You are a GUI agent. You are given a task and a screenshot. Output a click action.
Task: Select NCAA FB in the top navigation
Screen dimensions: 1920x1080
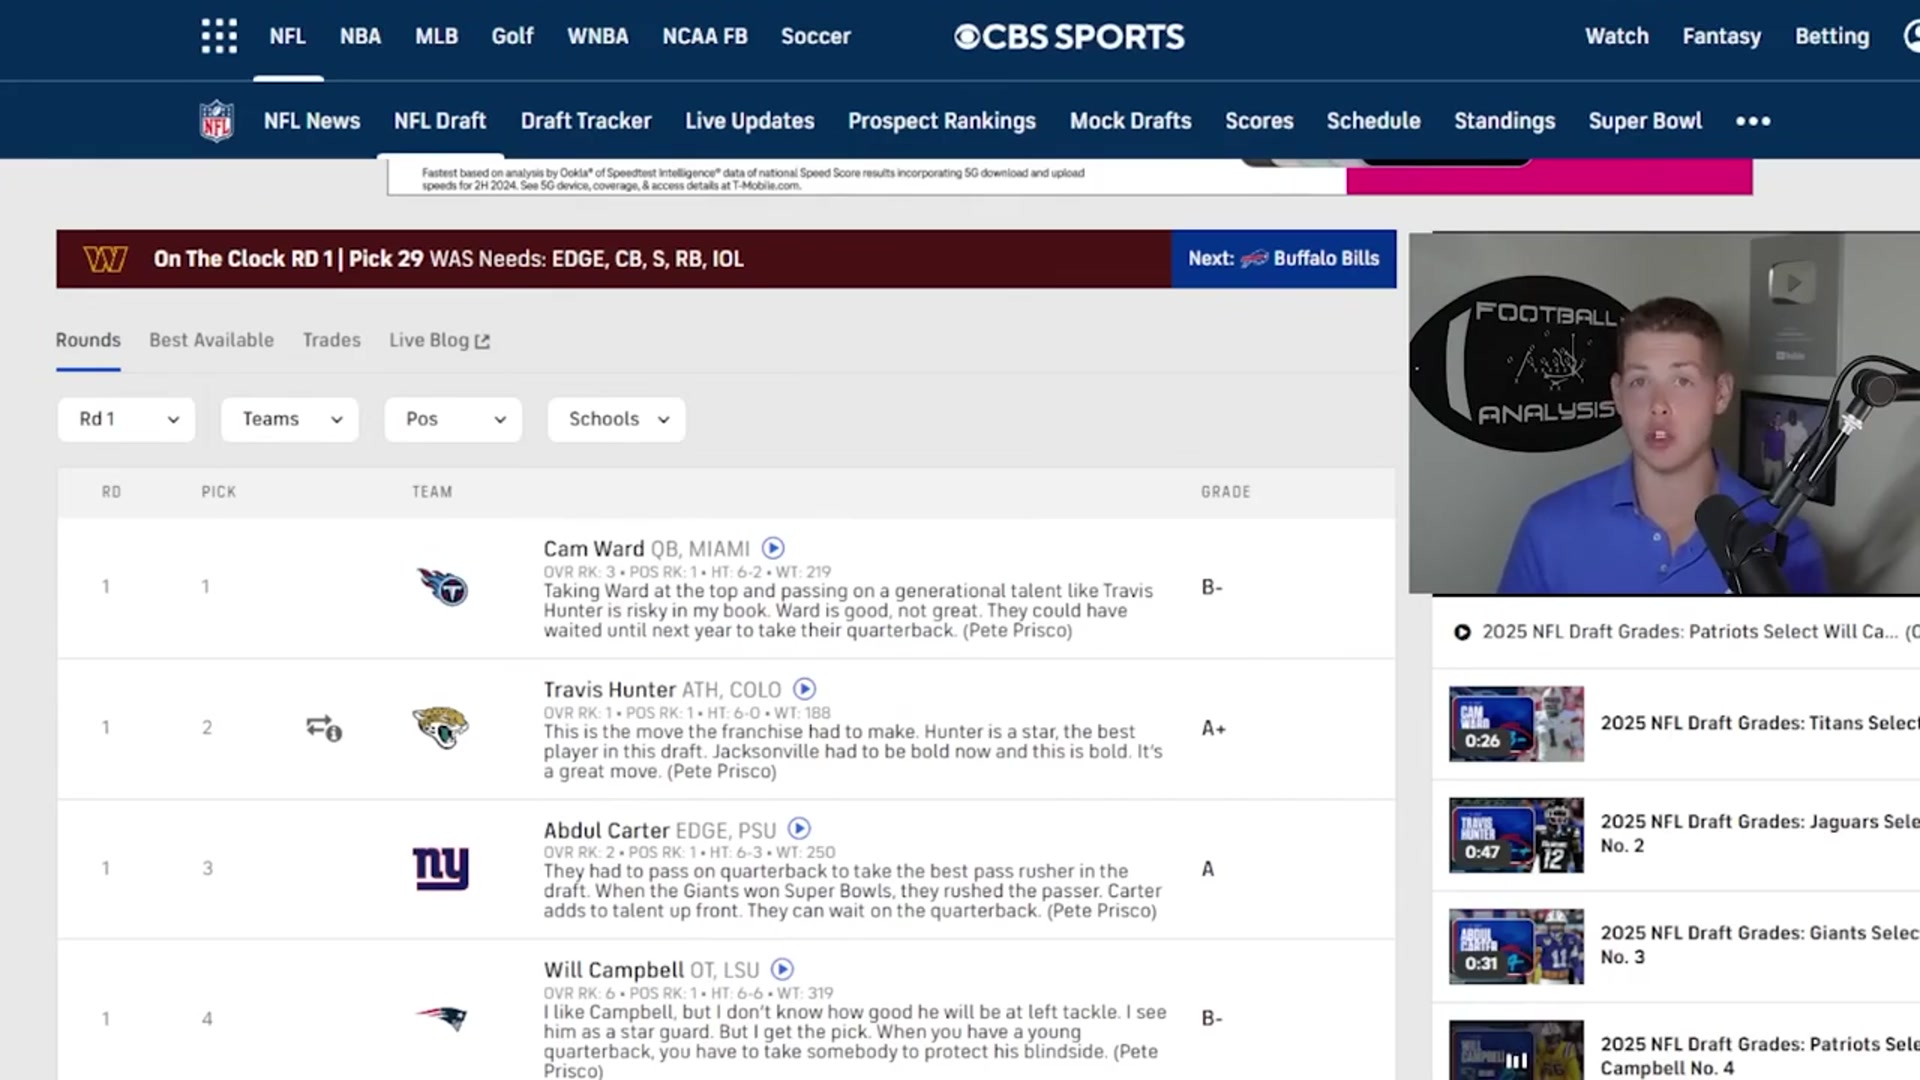coord(705,36)
